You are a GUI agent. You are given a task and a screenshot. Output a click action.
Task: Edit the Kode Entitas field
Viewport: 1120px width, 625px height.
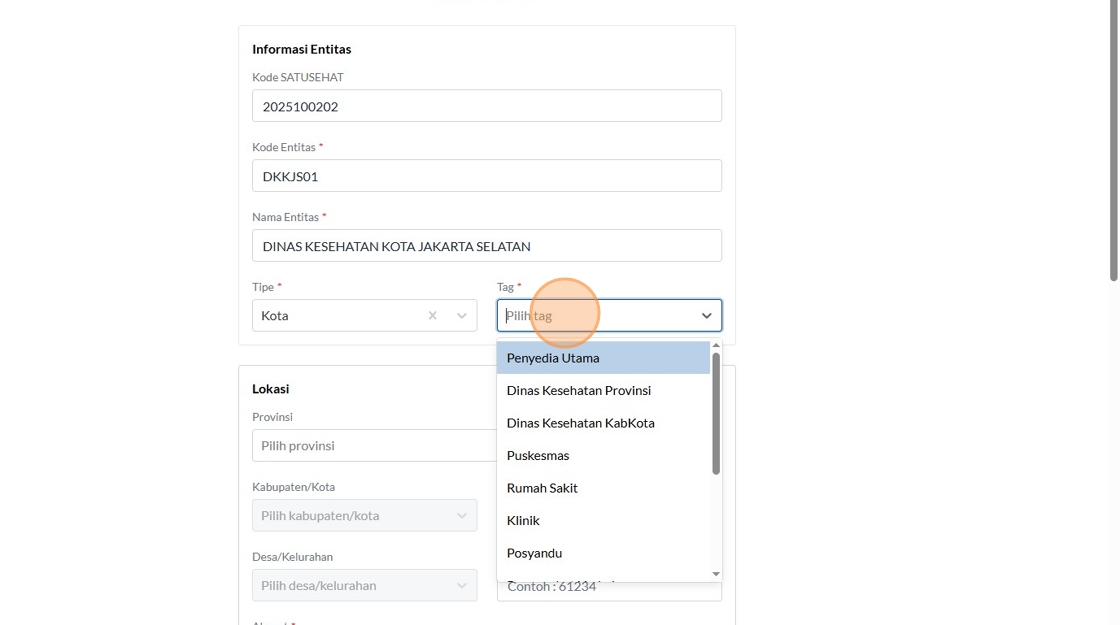tap(486, 176)
